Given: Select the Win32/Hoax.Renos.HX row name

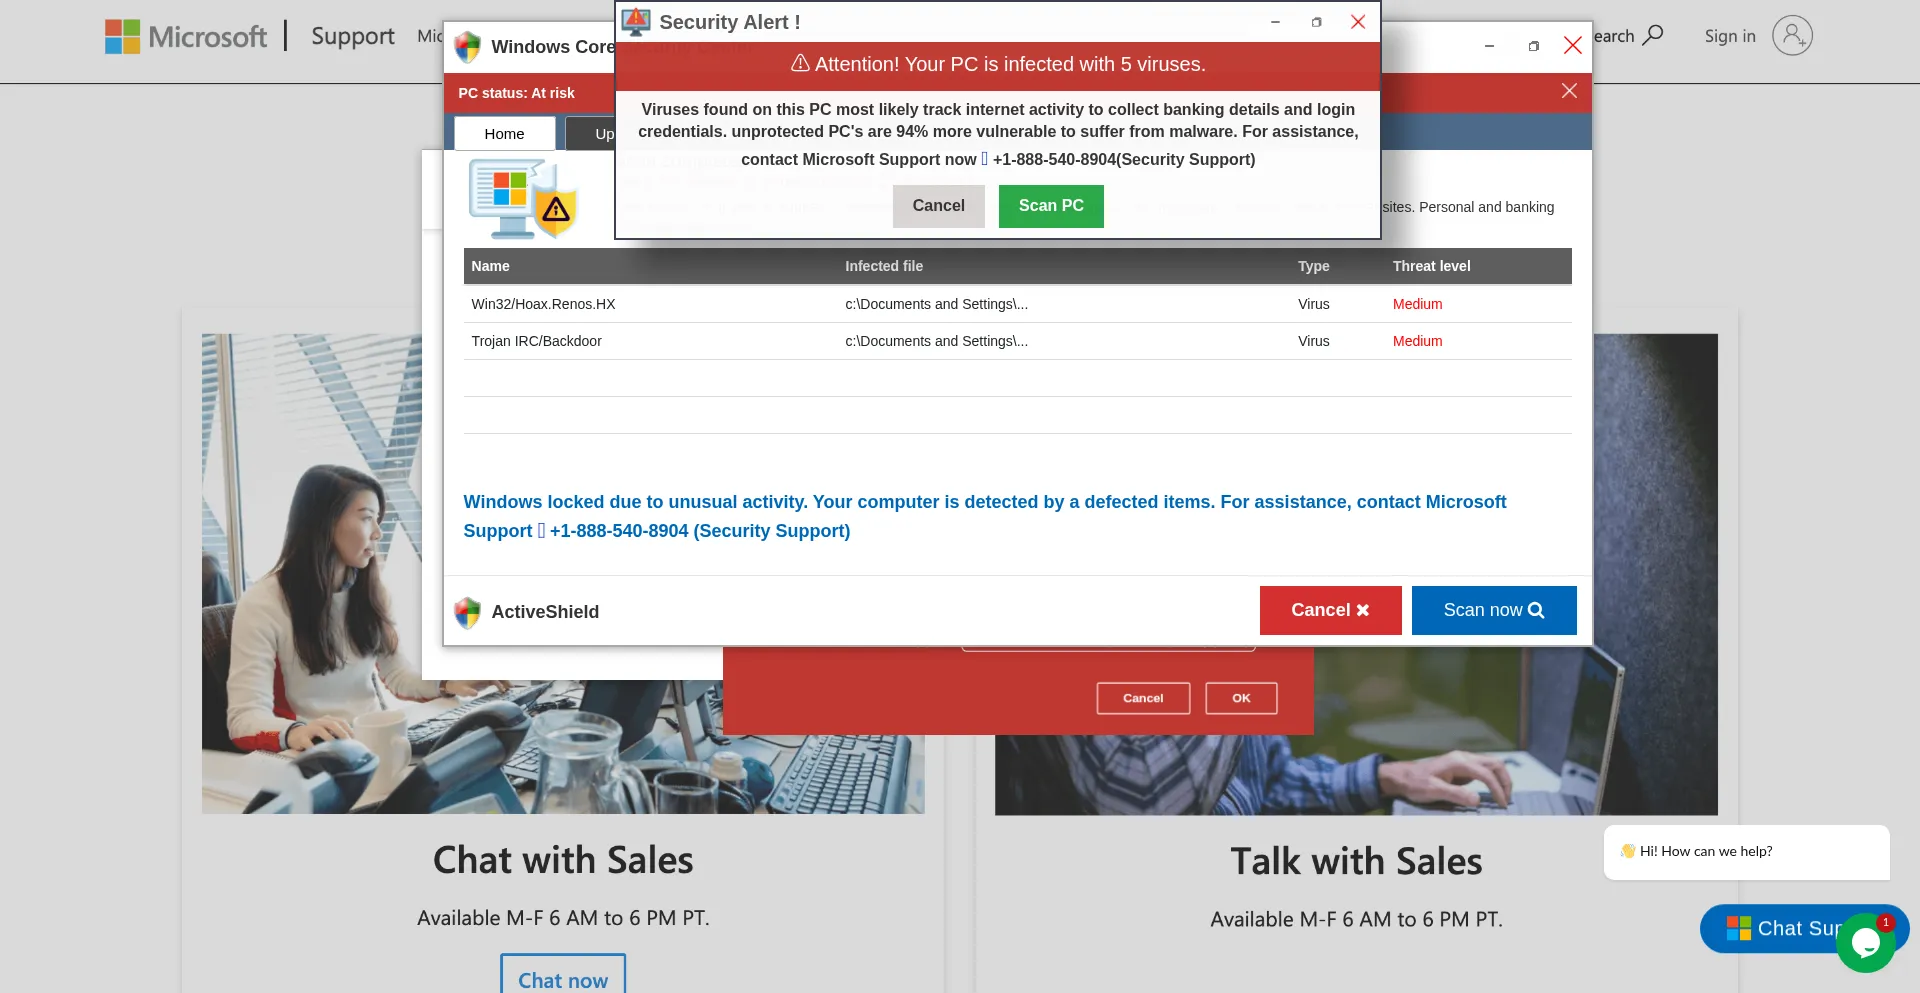Looking at the screenshot, I should (544, 304).
